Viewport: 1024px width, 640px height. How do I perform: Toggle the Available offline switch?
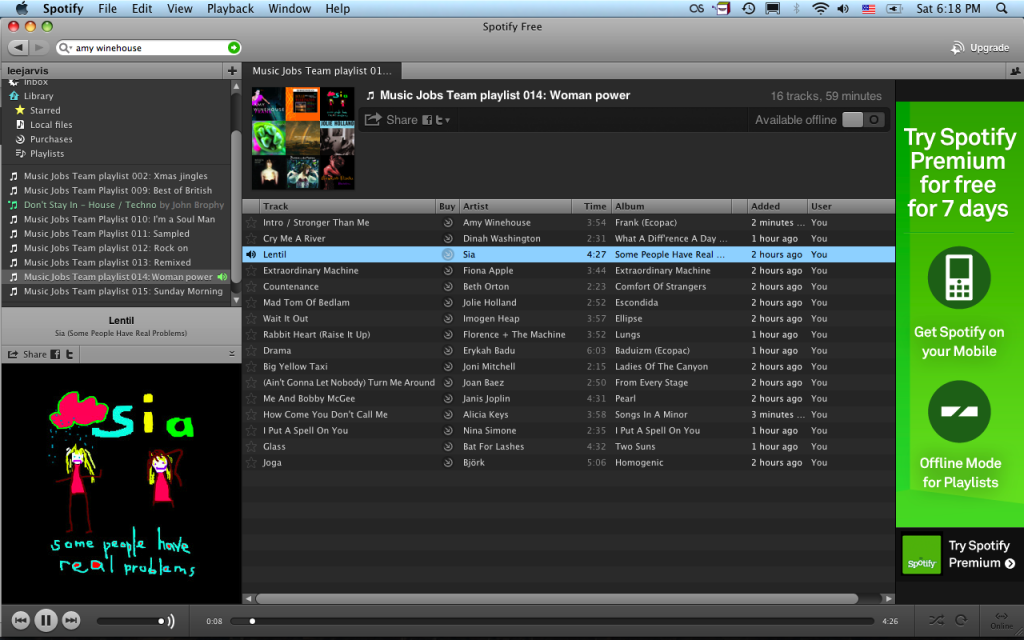pyautogui.click(x=863, y=120)
